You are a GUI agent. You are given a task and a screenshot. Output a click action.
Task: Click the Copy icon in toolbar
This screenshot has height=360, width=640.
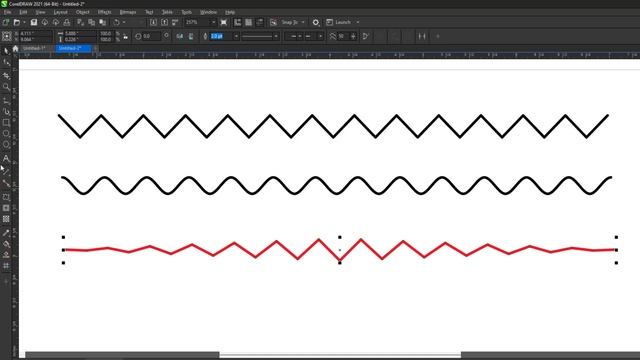tap(91, 22)
